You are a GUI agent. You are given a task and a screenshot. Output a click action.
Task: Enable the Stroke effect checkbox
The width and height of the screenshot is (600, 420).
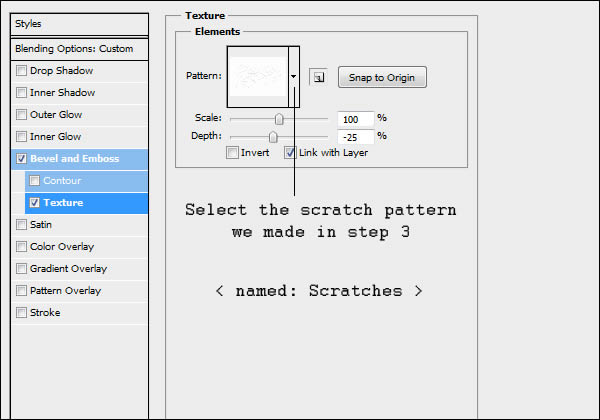[x=21, y=313]
